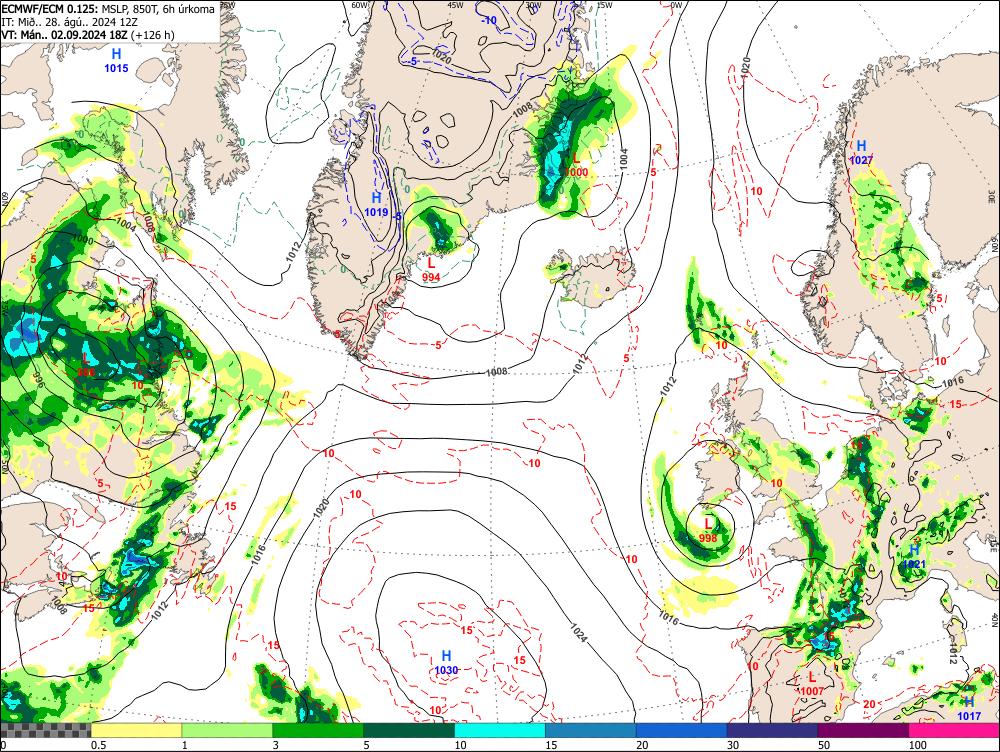The width and height of the screenshot is (1000, 752).
Task: Click the 'VT: Mán.. 02.09.2024 18Z (+126 h)' line
Action: pos(88,34)
